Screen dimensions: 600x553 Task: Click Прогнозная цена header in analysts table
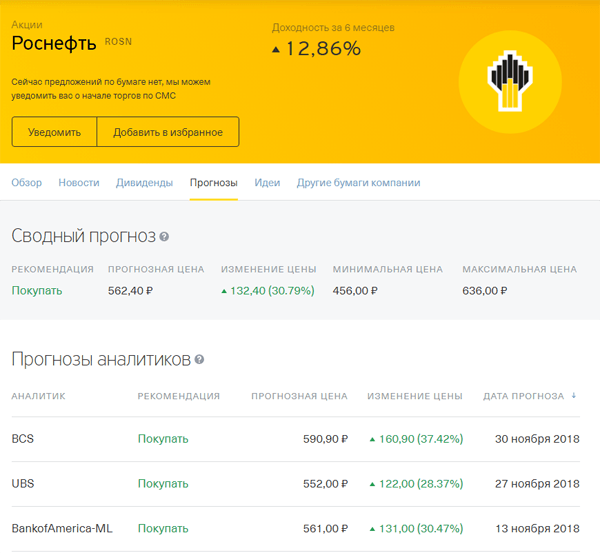click(x=299, y=396)
